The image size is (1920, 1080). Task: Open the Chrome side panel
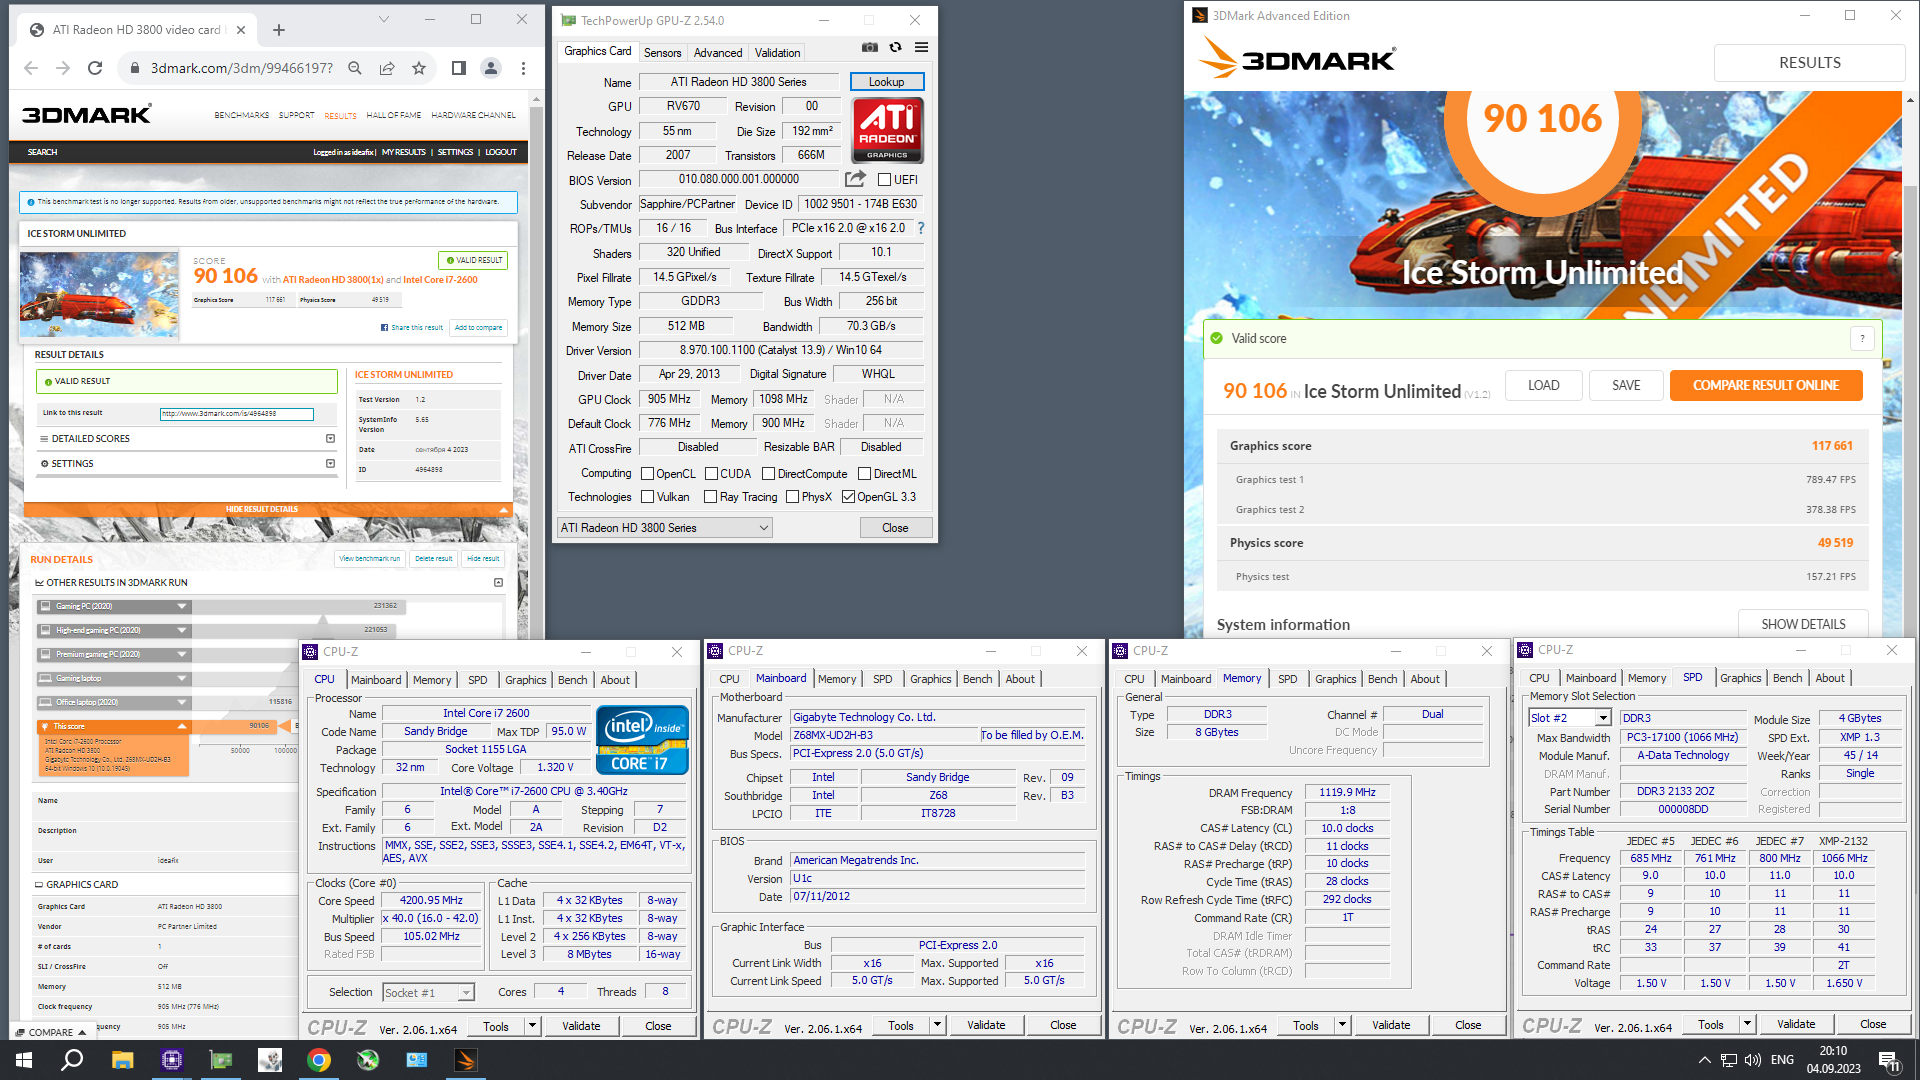(458, 68)
